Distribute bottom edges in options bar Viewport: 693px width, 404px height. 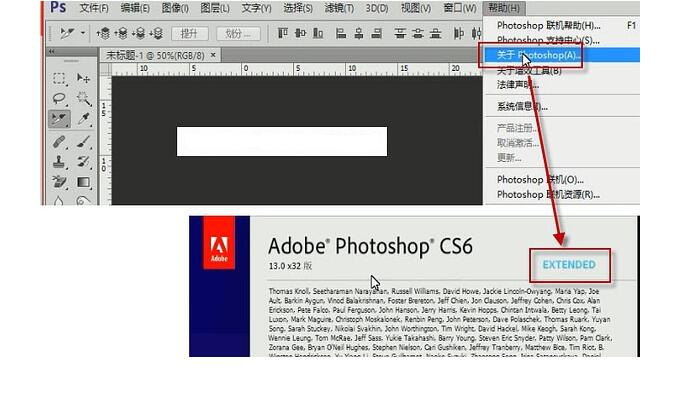click(x=436, y=33)
